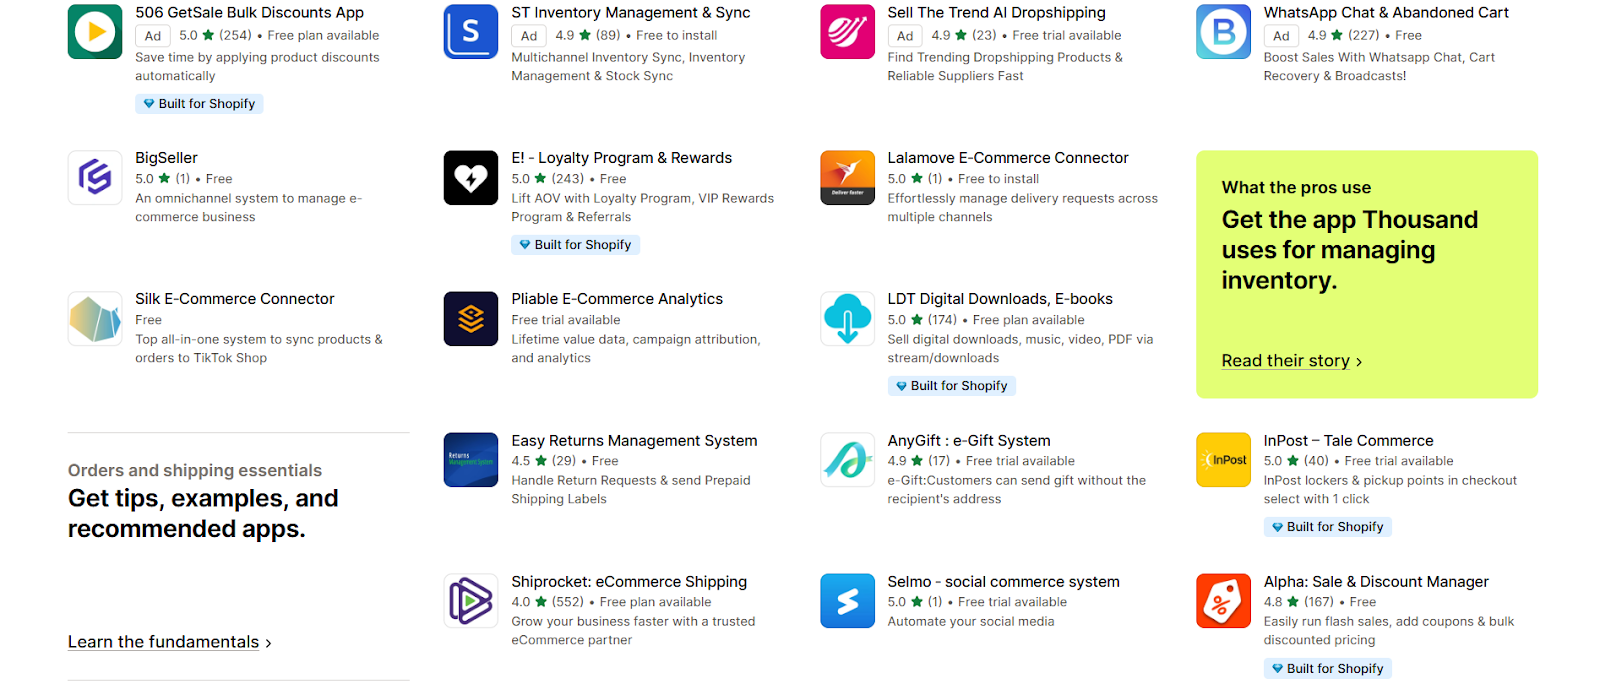Click the Alpha Sale & Discount Manager icon
1600x684 pixels.
[x=1223, y=601]
